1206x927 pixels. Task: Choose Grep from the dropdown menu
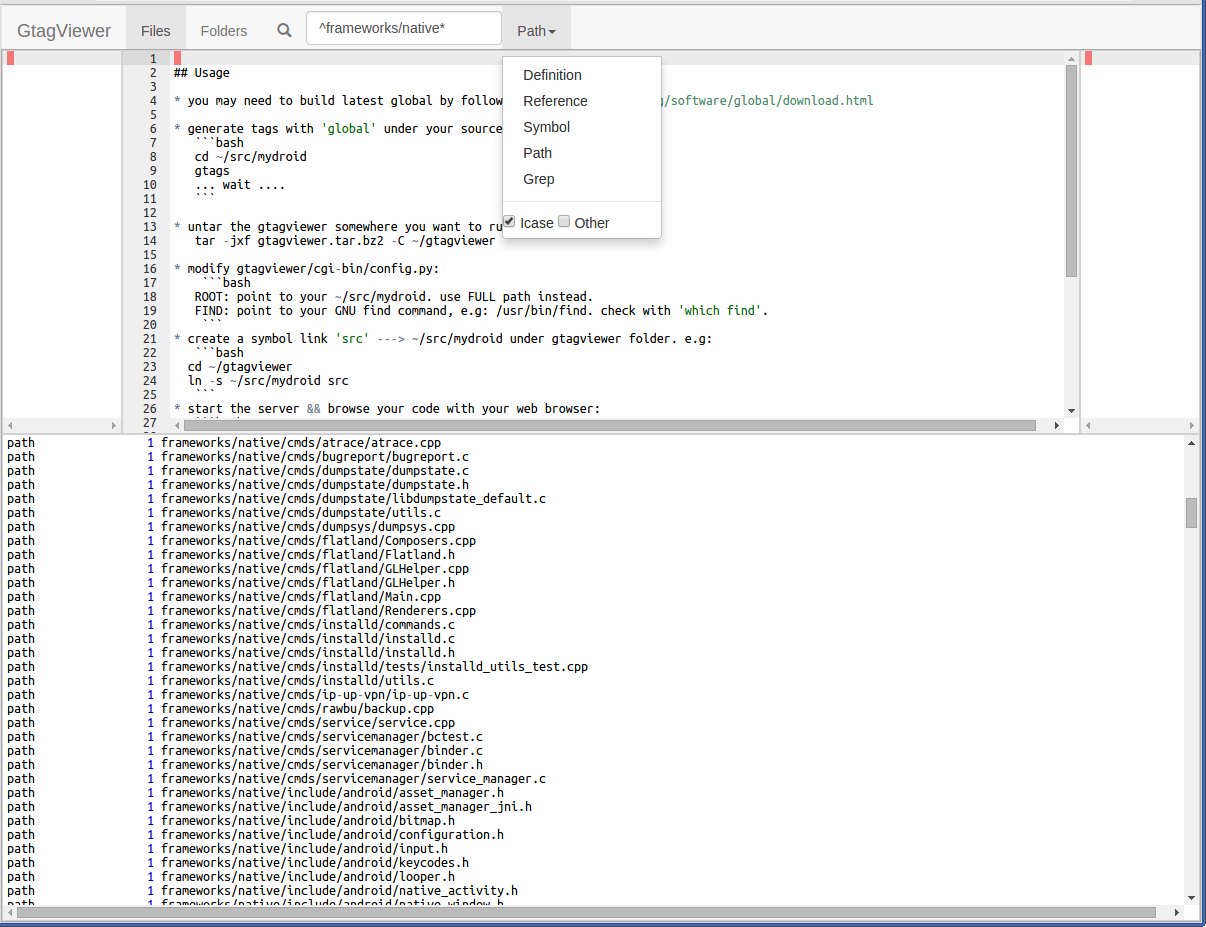[x=538, y=179]
